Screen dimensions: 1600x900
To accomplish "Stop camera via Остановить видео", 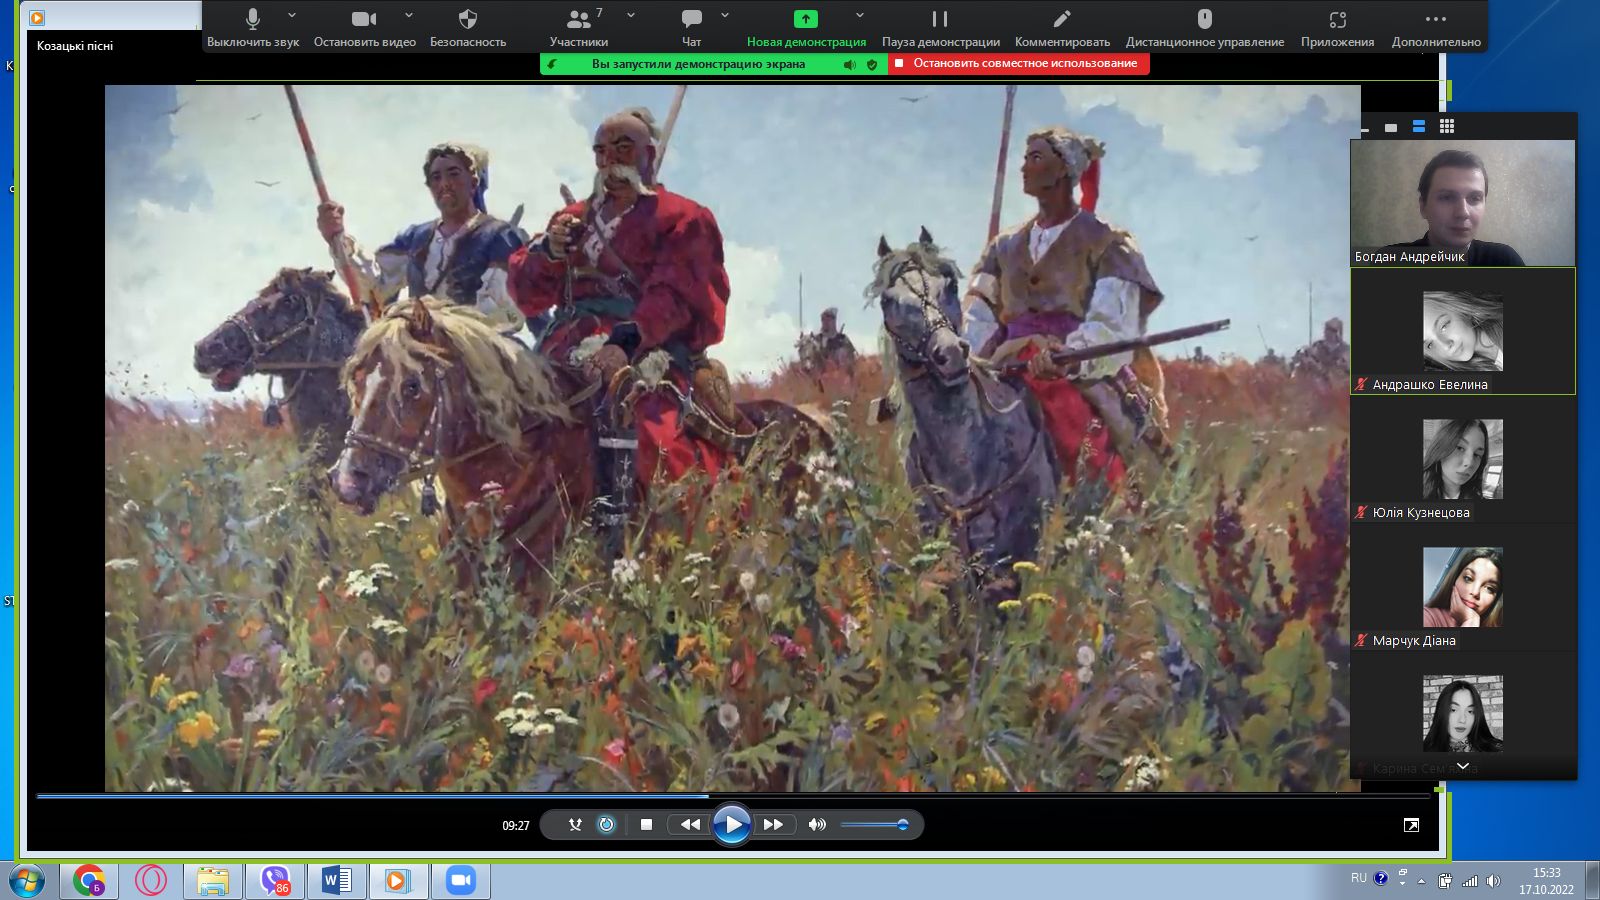I will click(364, 28).
